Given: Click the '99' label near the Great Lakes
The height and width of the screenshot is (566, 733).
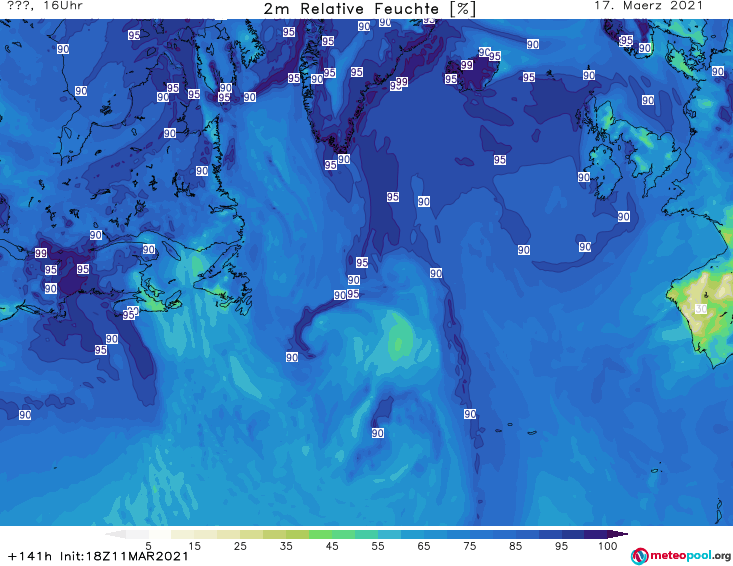Looking at the screenshot, I should point(41,253).
